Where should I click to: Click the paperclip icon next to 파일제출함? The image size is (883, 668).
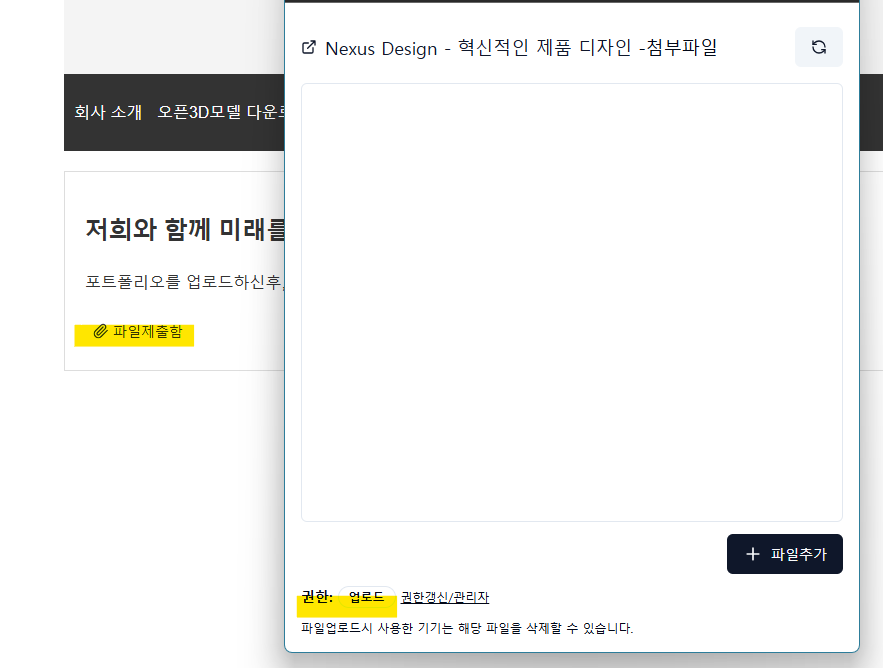pos(100,332)
